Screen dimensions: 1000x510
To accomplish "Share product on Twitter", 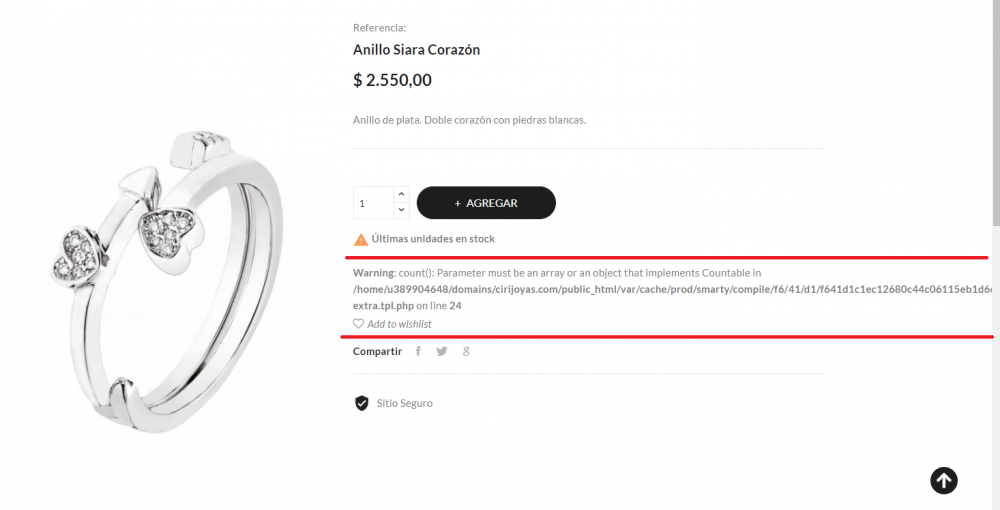I will coord(442,352).
